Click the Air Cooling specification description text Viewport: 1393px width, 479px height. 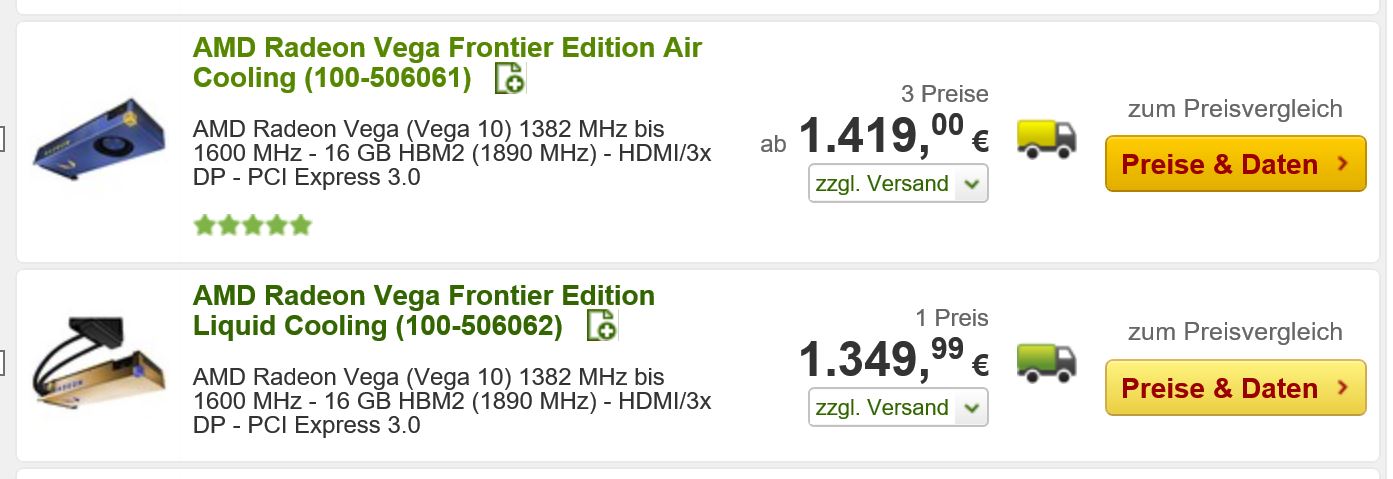451,154
